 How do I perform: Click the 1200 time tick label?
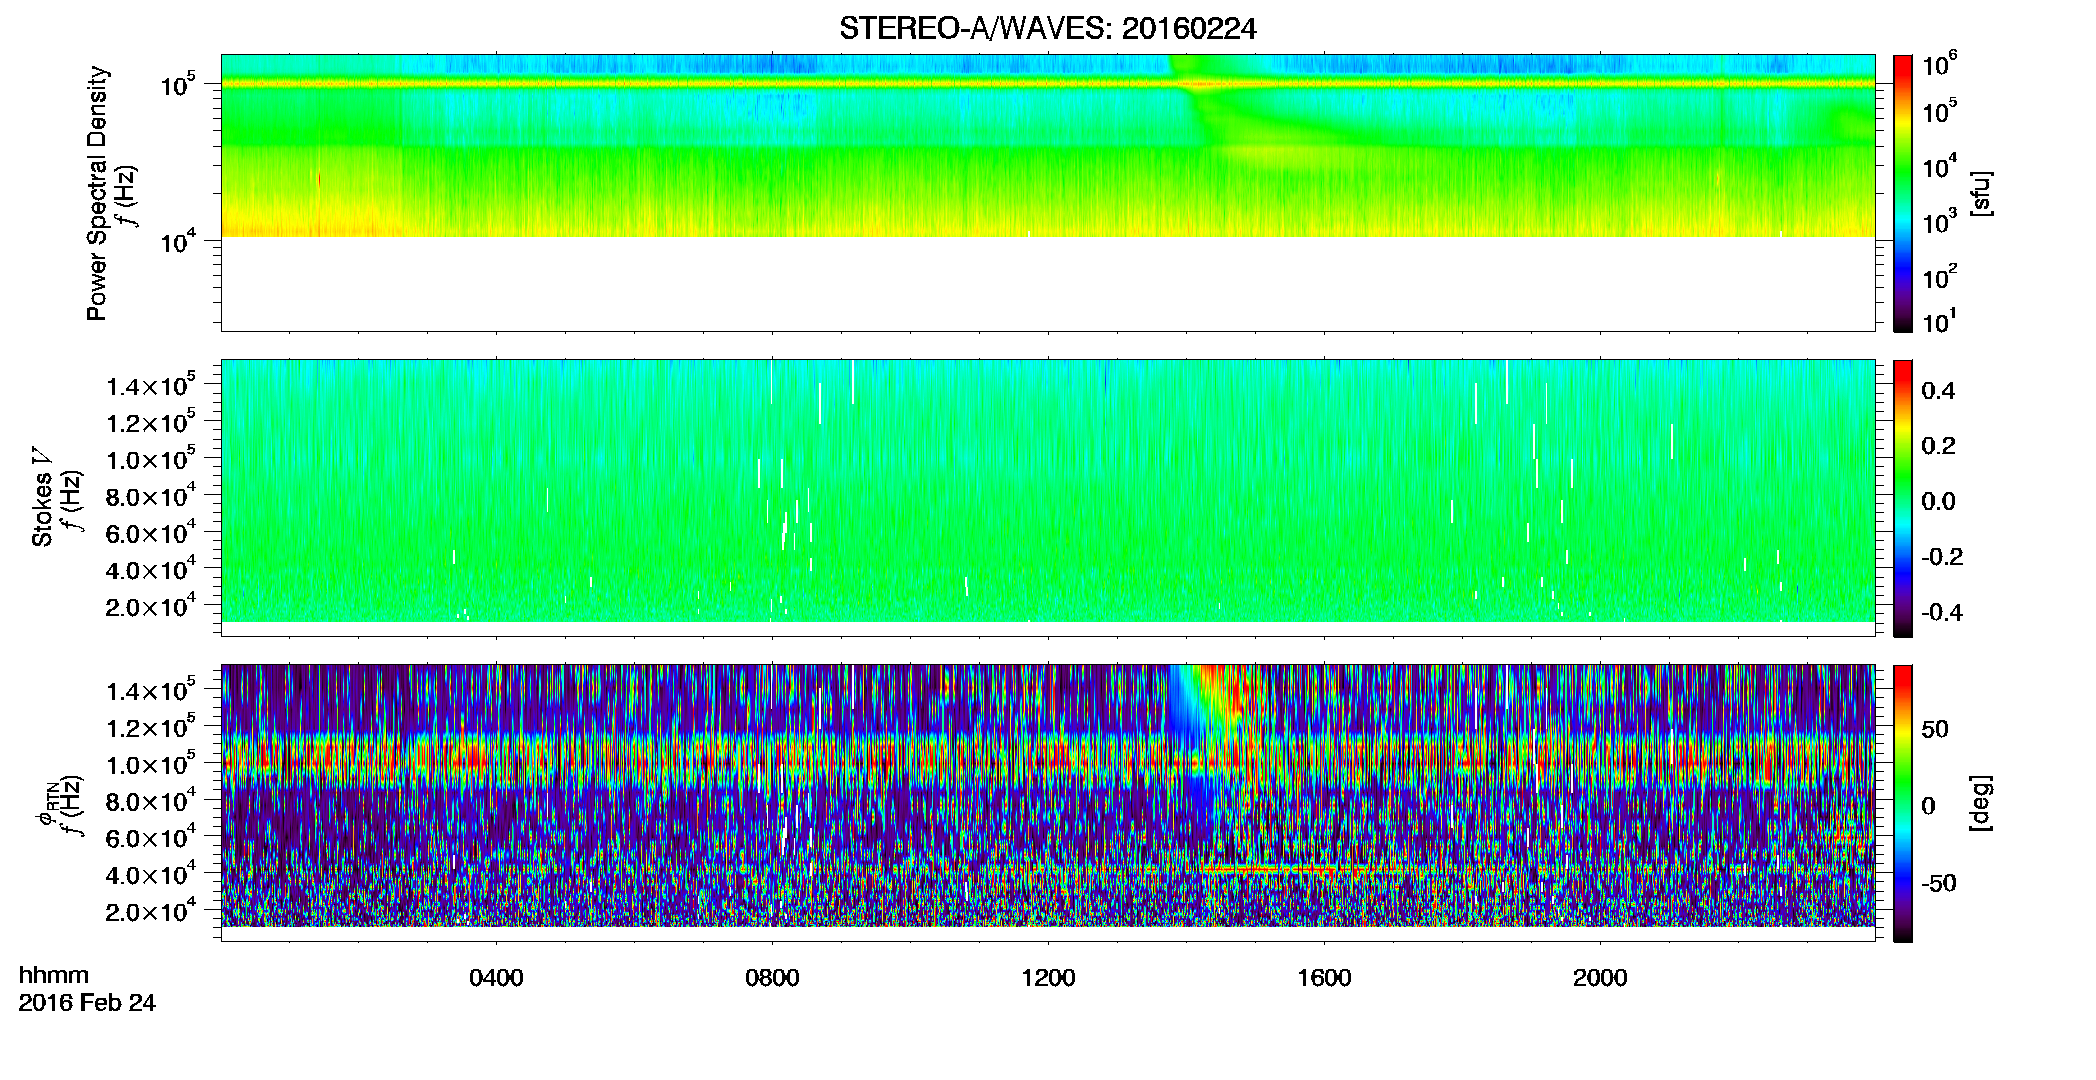1048,978
